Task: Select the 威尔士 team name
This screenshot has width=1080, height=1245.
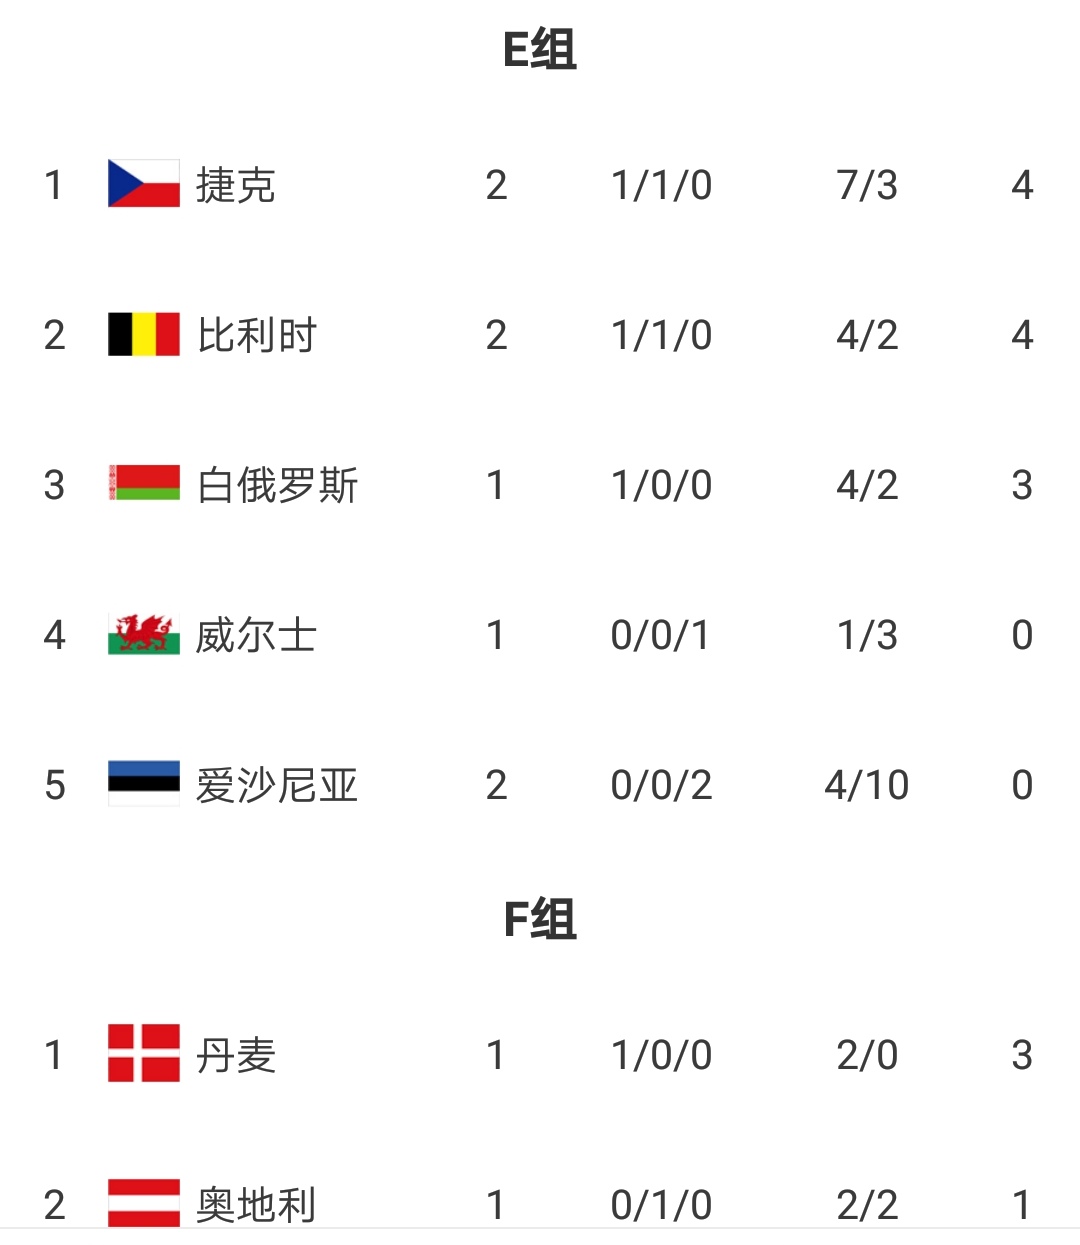Action: 257,636
